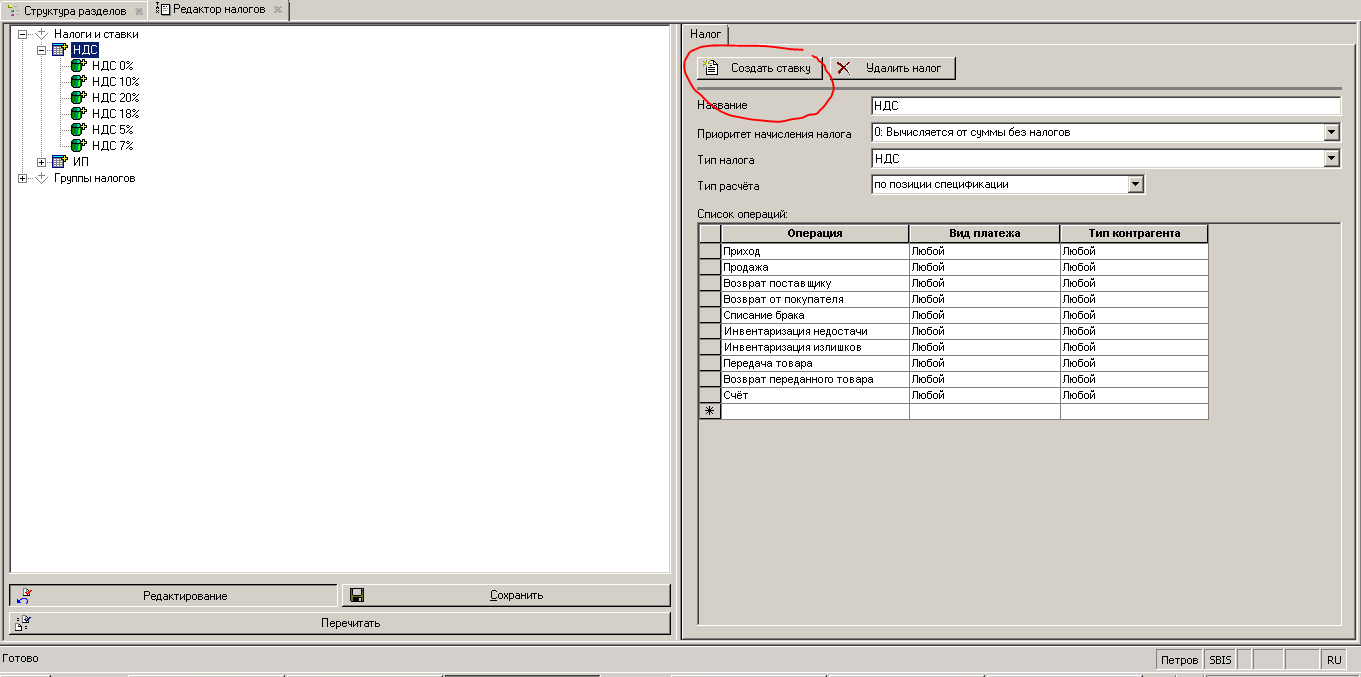Expand the ИП tree node
This screenshot has height=677, width=1361.
[x=42, y=162]
